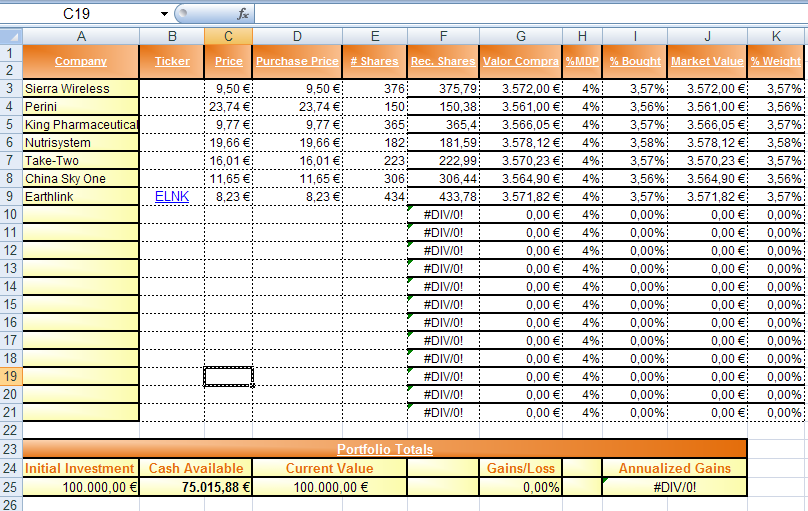Open the ELNK ticker hyperlink
This screenshot has height=511, width=808.
(172, 196)
